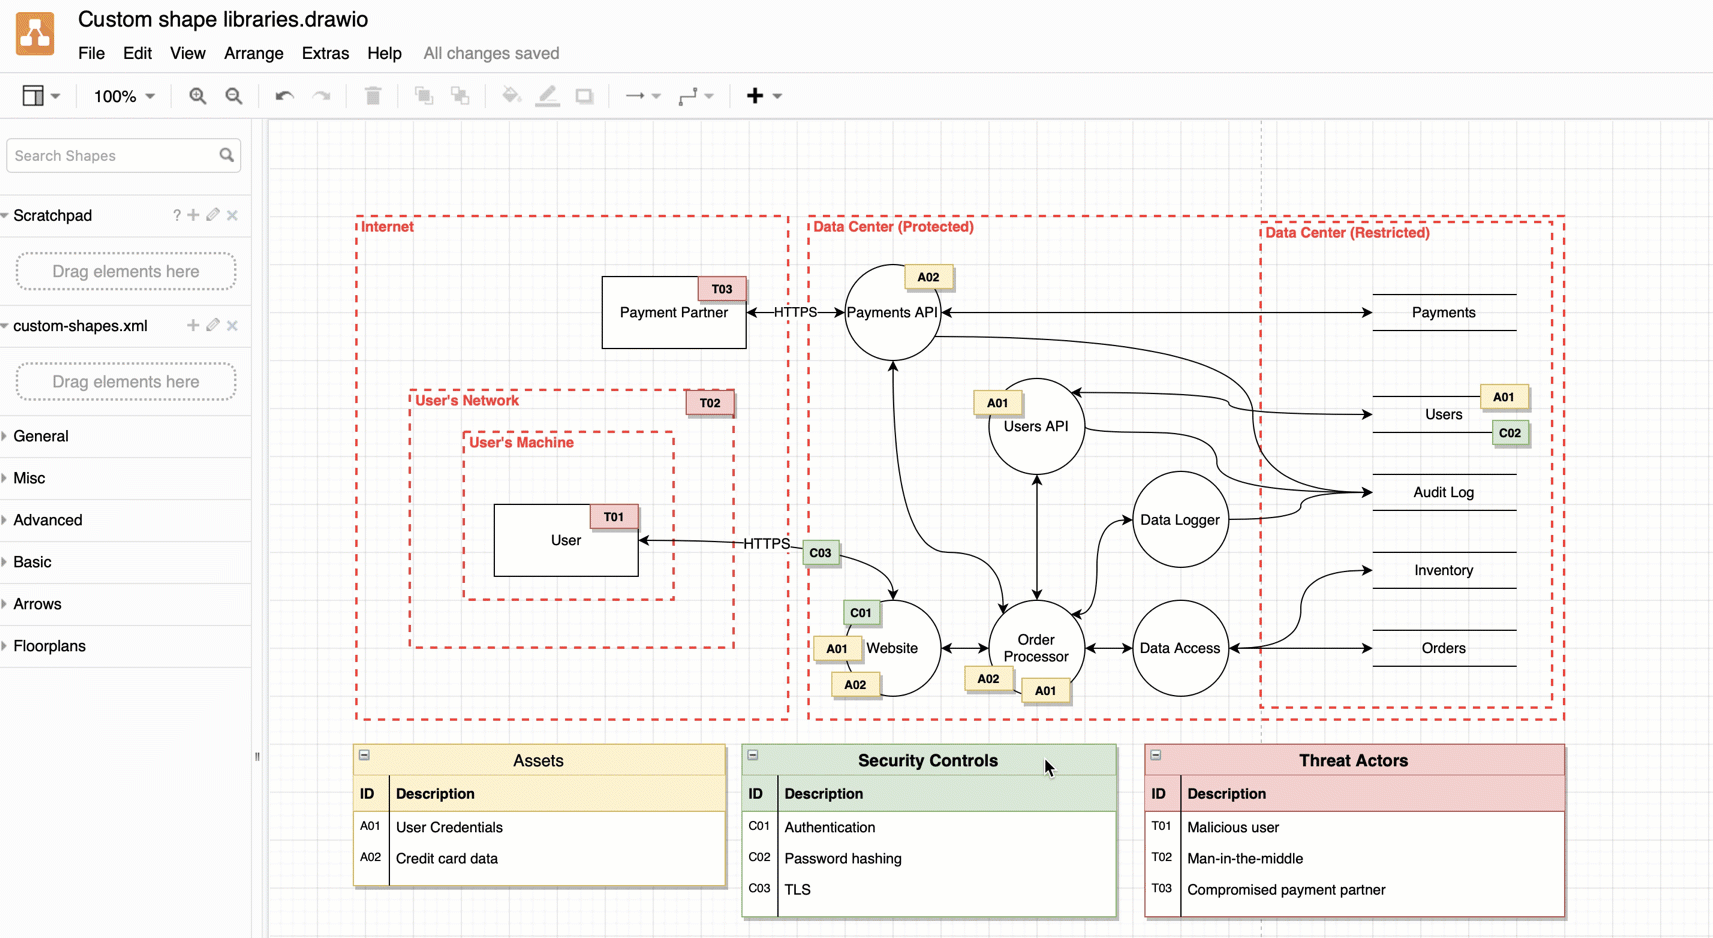This screenshot has height=938, width=1713.
Task: Click the zoom out magnifier icon
Action: click(234, 96)
